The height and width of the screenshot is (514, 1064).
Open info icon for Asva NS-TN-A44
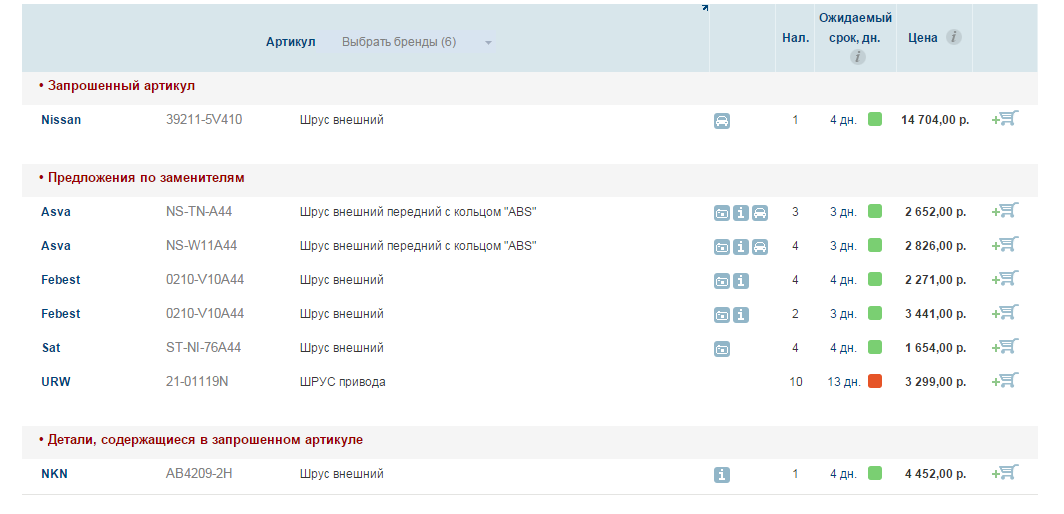741,213
